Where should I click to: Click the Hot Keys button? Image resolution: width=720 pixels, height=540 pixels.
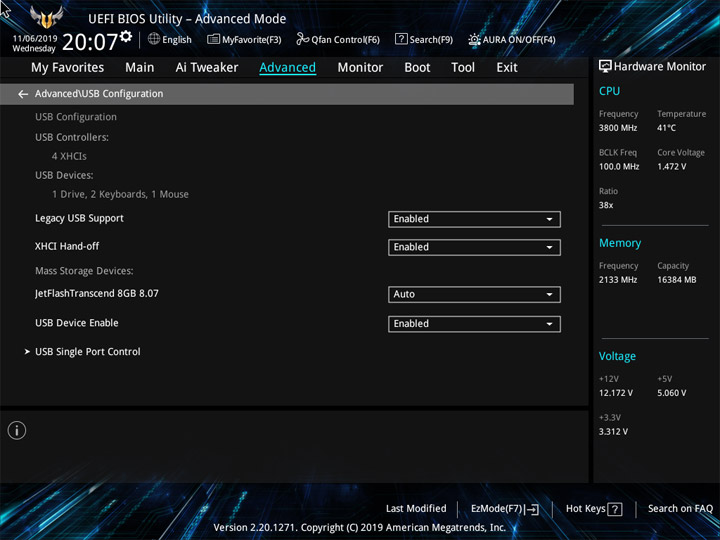tap(594, 509)
